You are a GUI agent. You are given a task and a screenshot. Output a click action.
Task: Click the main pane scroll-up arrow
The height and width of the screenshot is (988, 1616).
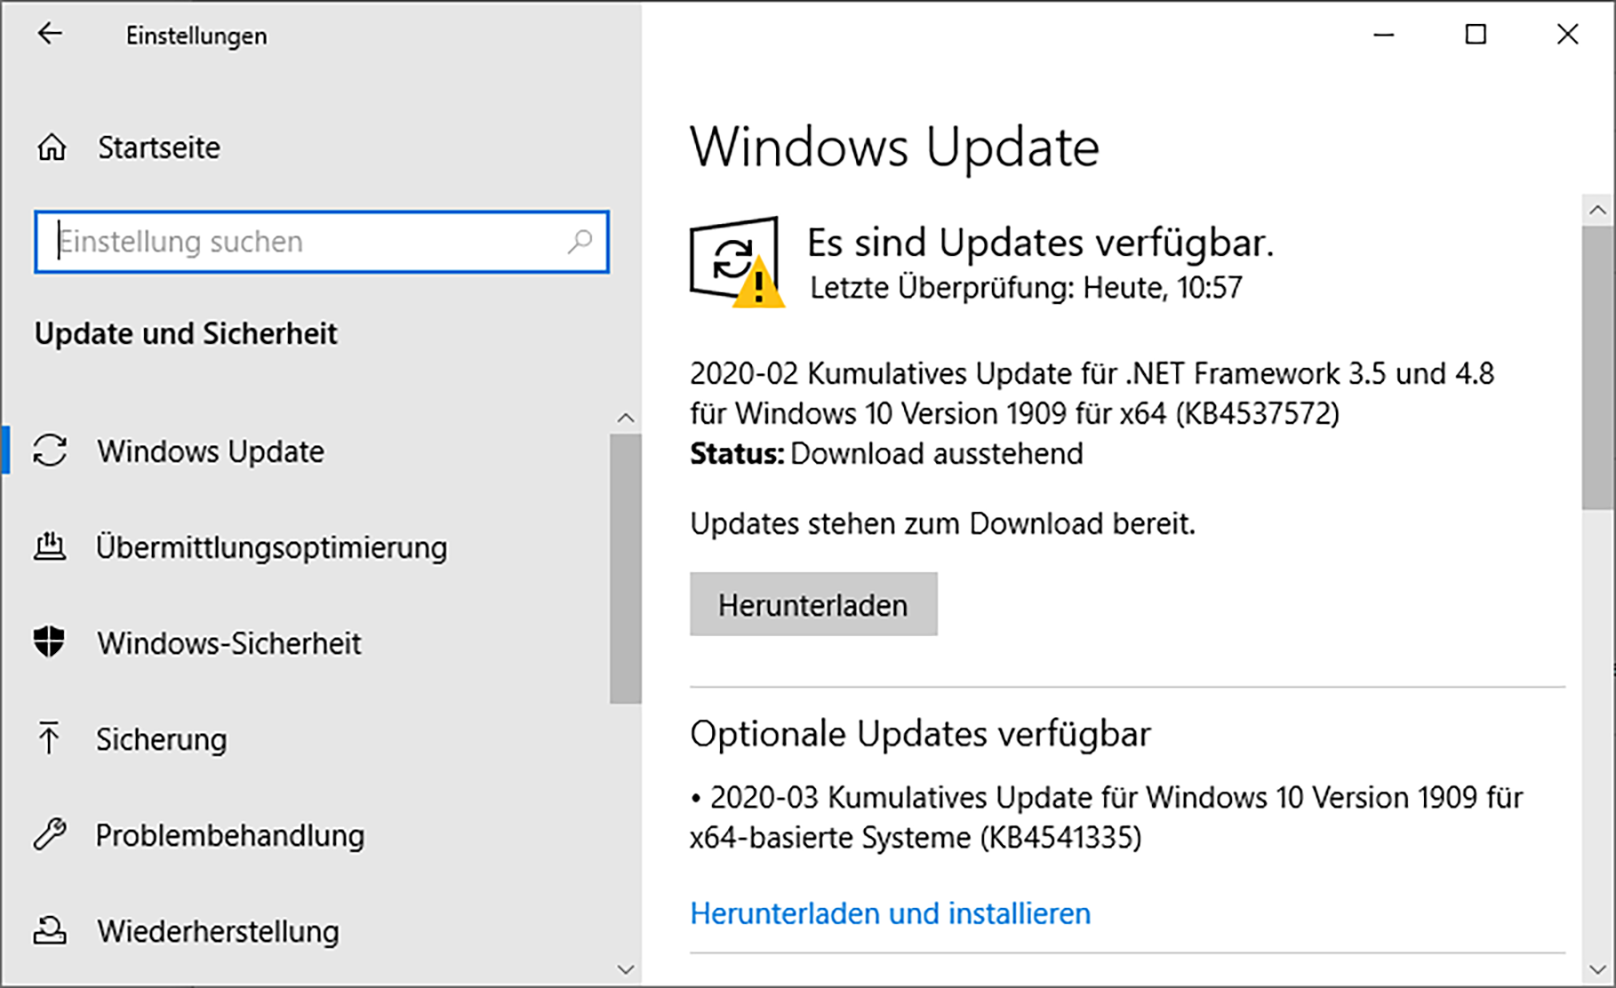[1597, 210]
